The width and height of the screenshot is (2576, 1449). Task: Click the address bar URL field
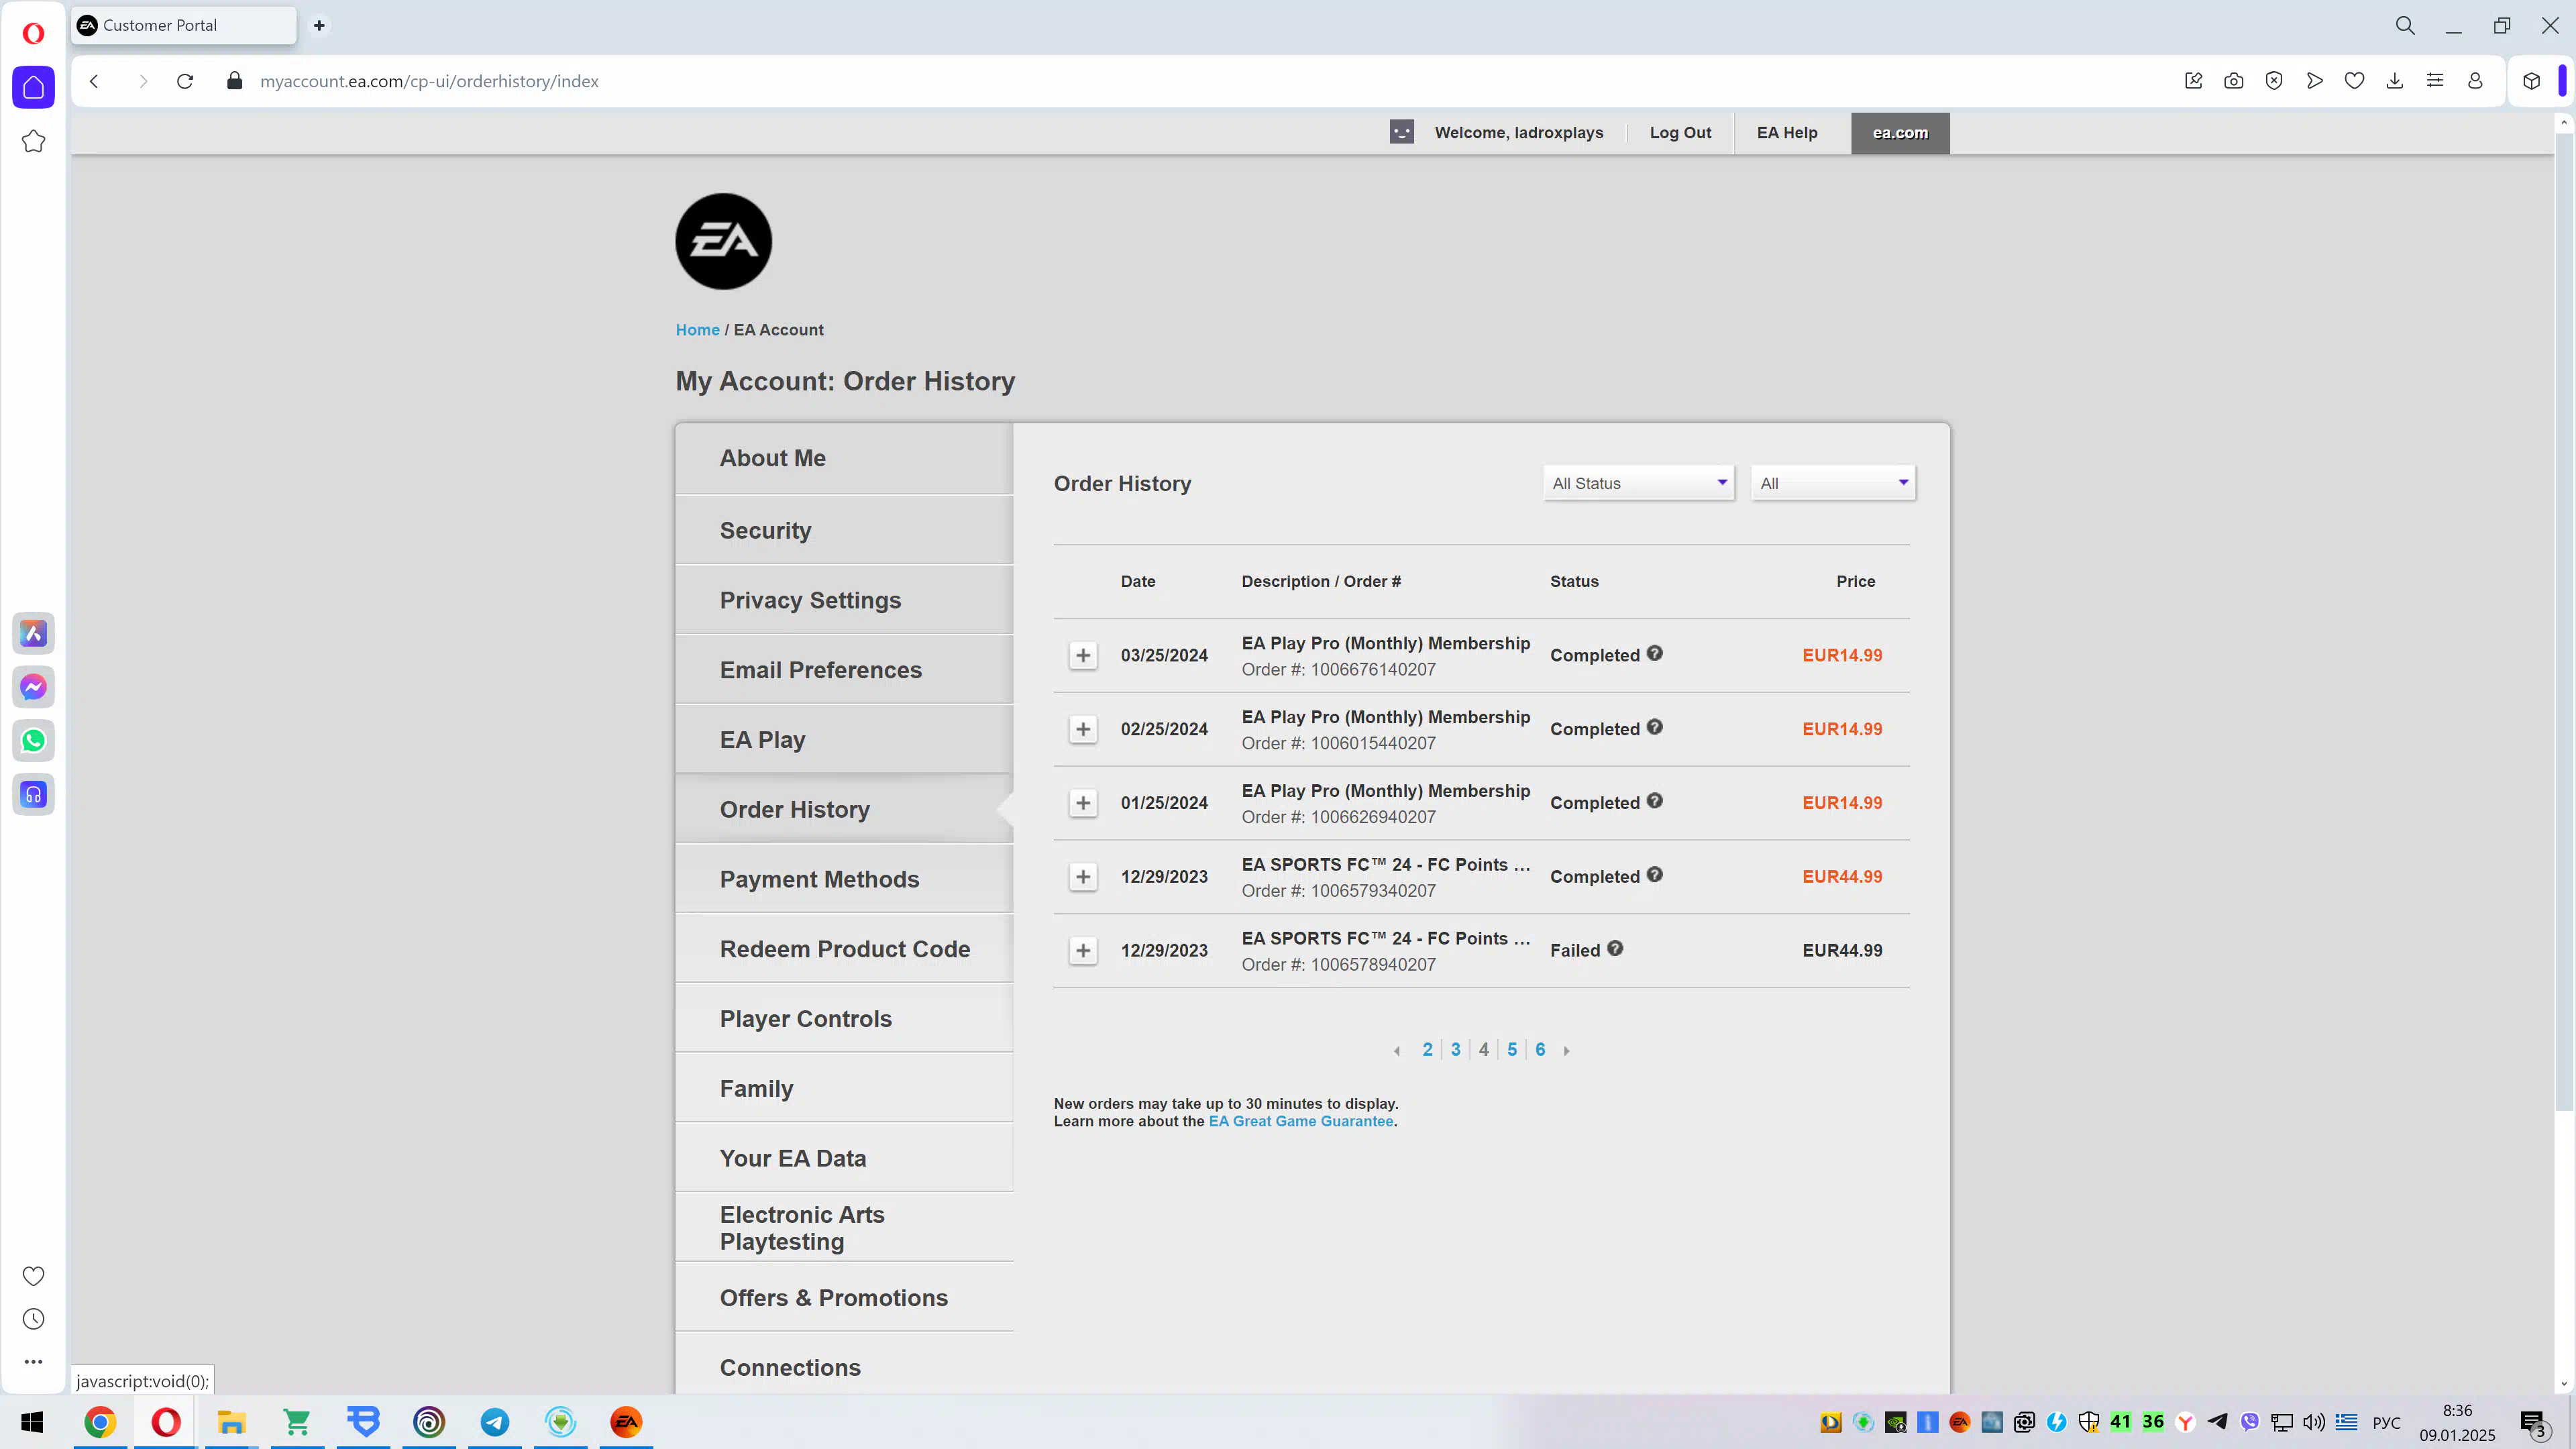click(x=1200, y=81)
